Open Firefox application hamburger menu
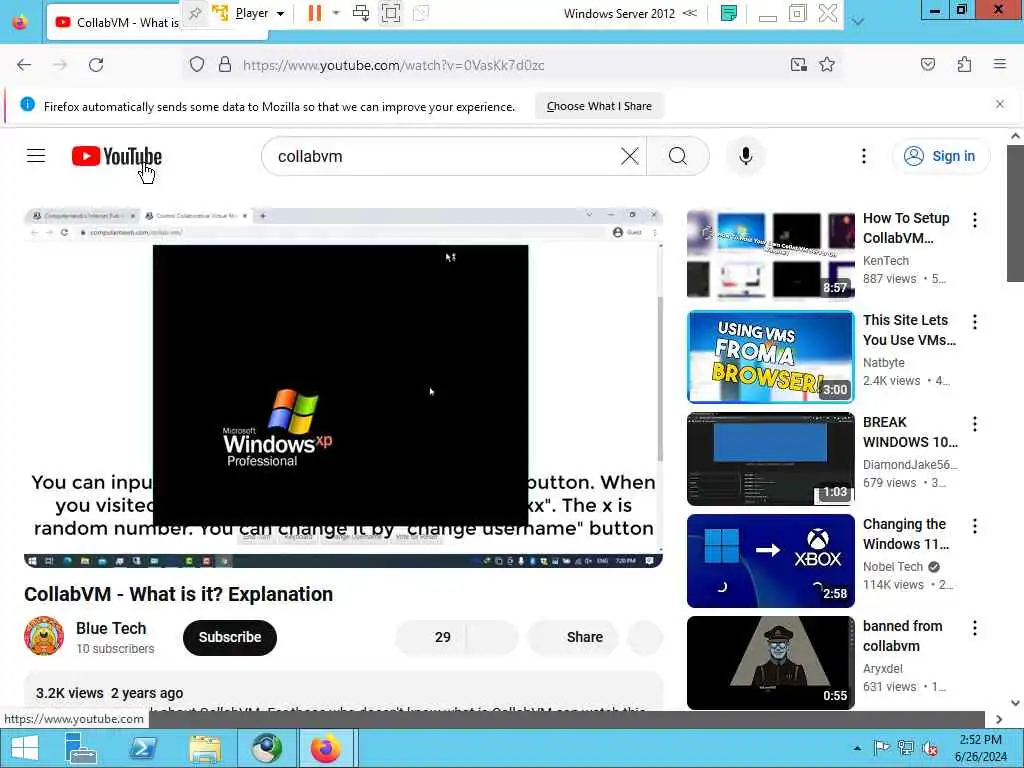 tap(1000, 65)
